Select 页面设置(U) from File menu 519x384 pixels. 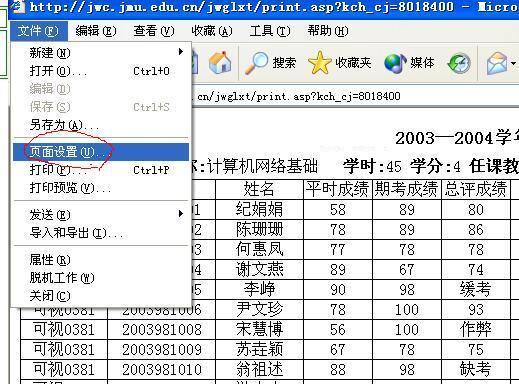click(x=101, y=152)
